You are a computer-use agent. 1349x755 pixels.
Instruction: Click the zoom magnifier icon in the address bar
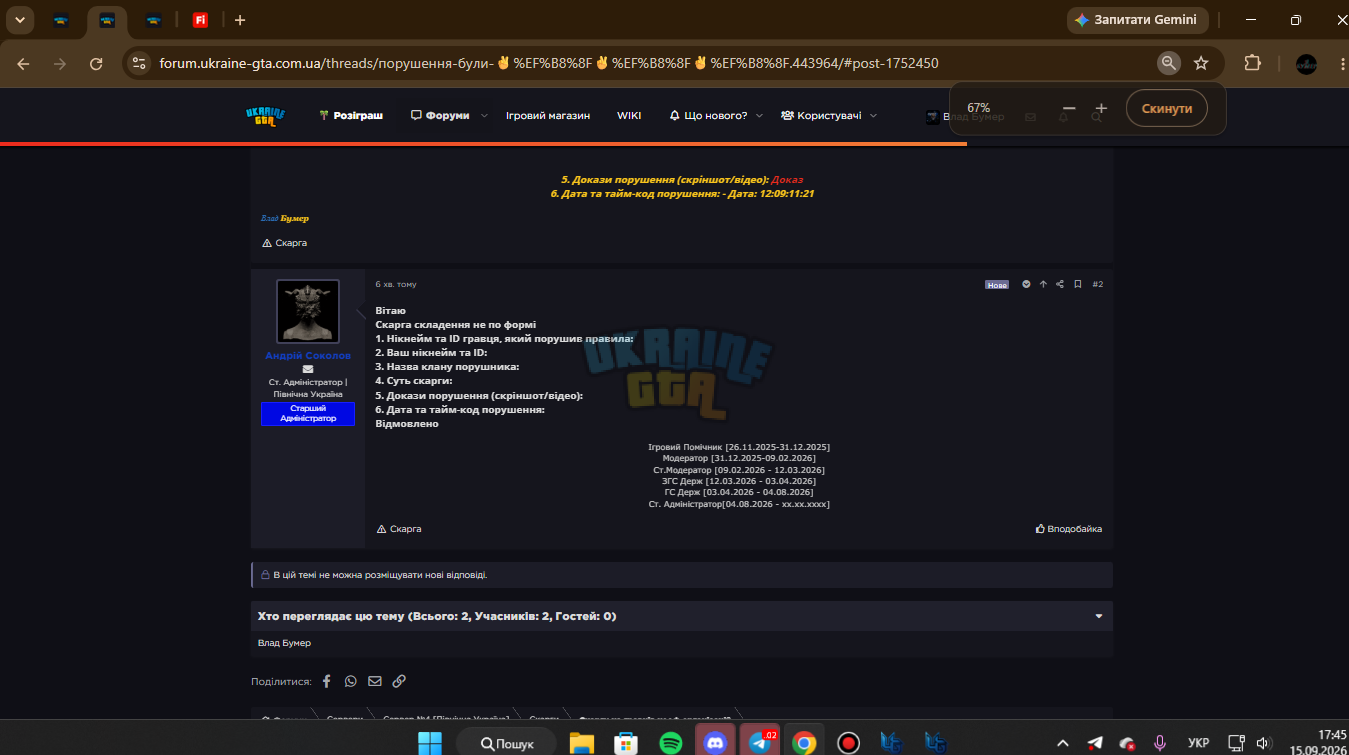pyautogui.click(x=1169, y=63)
